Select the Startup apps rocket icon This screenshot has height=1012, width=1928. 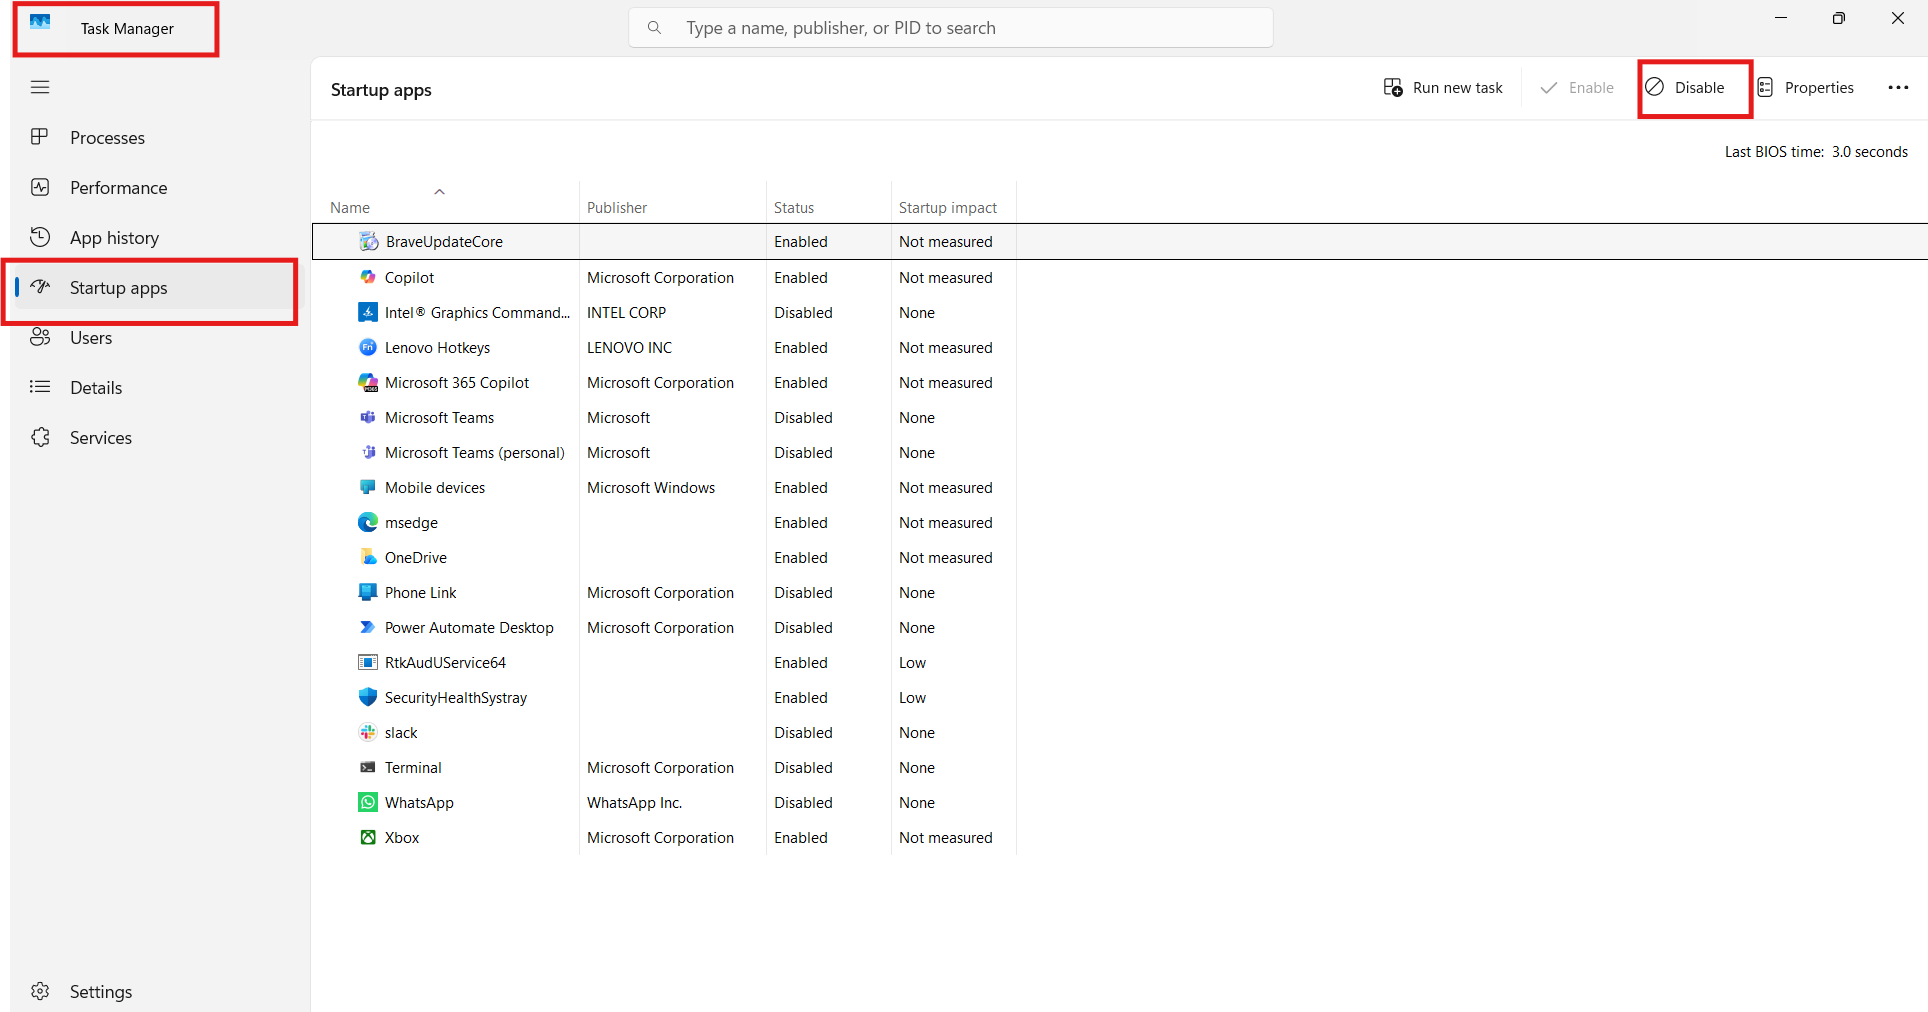point(40,287)
